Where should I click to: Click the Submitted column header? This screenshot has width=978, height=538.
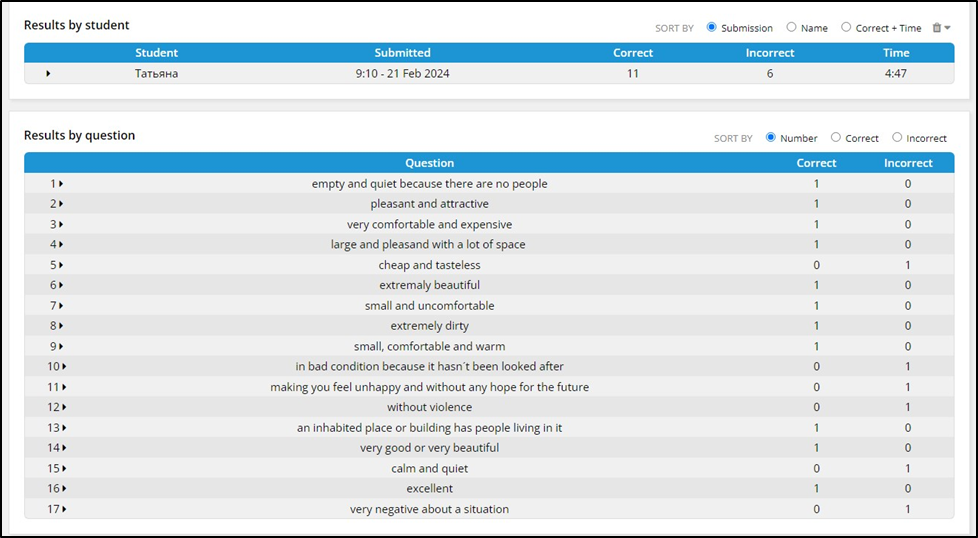402,53
